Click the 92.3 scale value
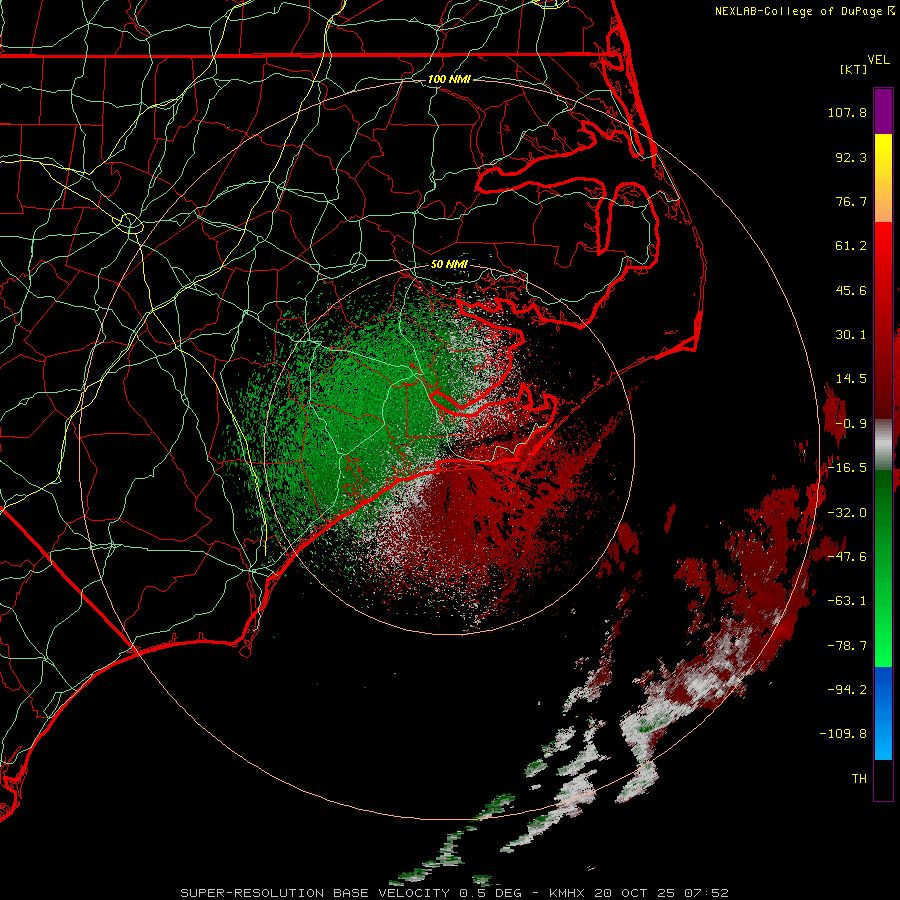 (x=851, y=157)
